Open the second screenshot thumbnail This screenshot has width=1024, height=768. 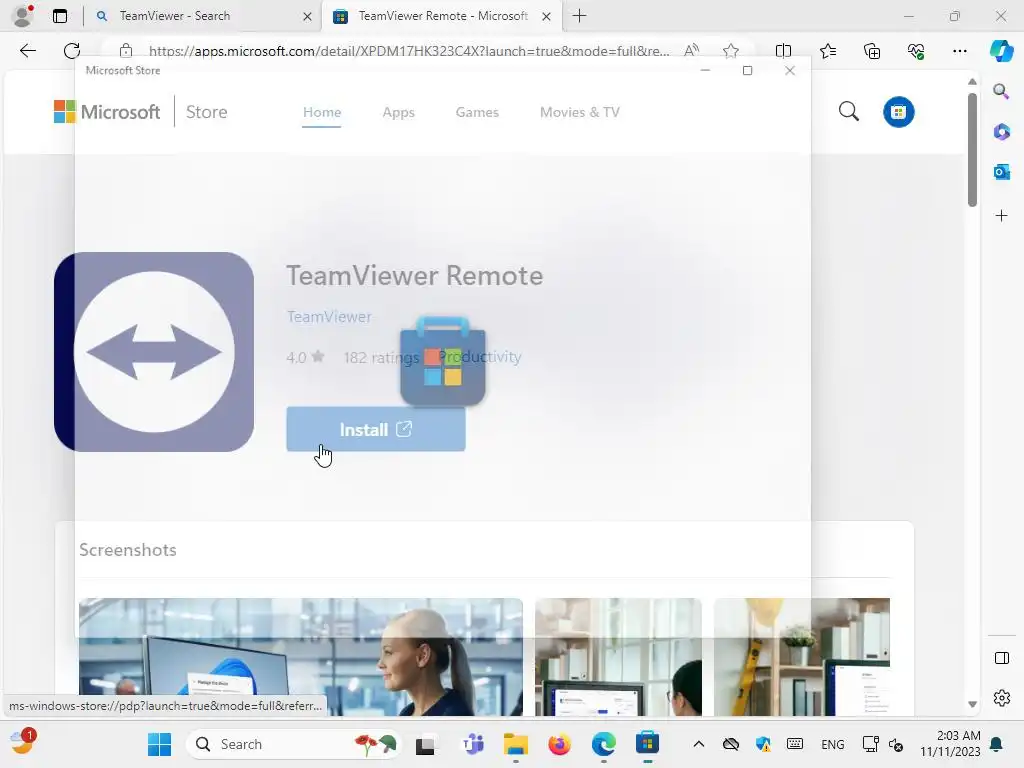click(x=618, y=656)
